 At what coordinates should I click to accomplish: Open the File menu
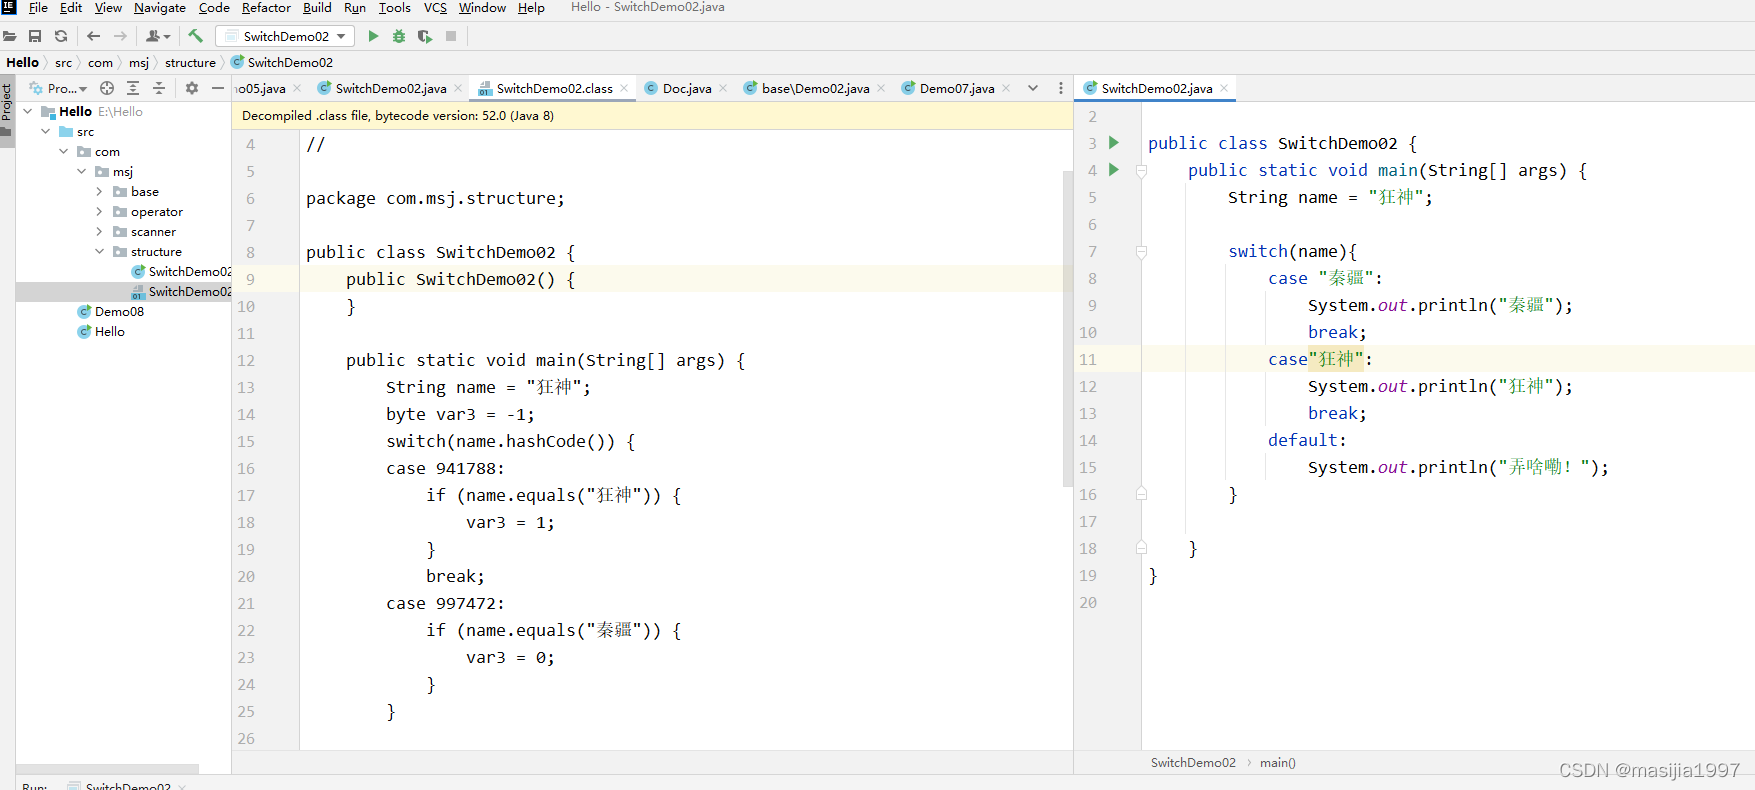point(38,8)
